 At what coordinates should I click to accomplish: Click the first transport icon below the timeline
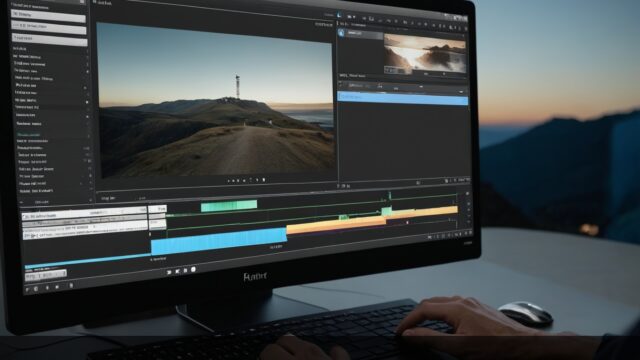(x=169, y=272)
